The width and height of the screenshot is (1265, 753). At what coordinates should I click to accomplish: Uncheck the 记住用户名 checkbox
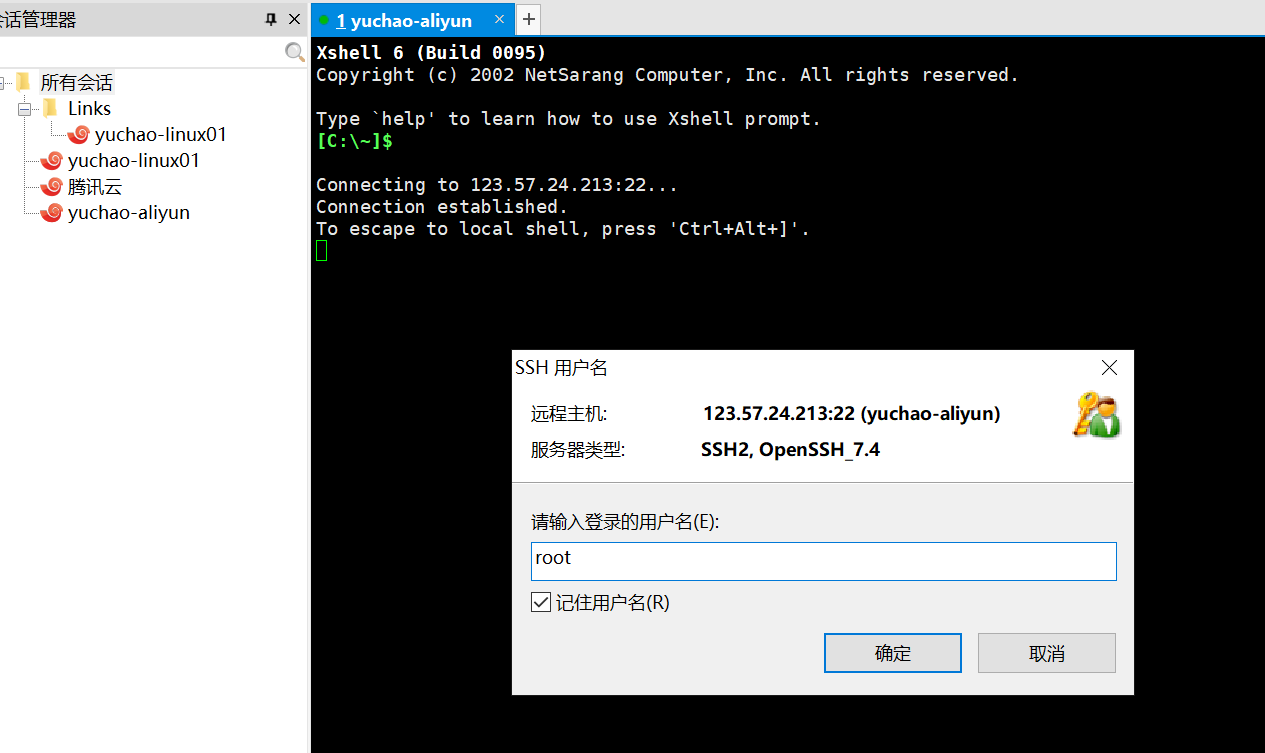click(x=541, y=602)
